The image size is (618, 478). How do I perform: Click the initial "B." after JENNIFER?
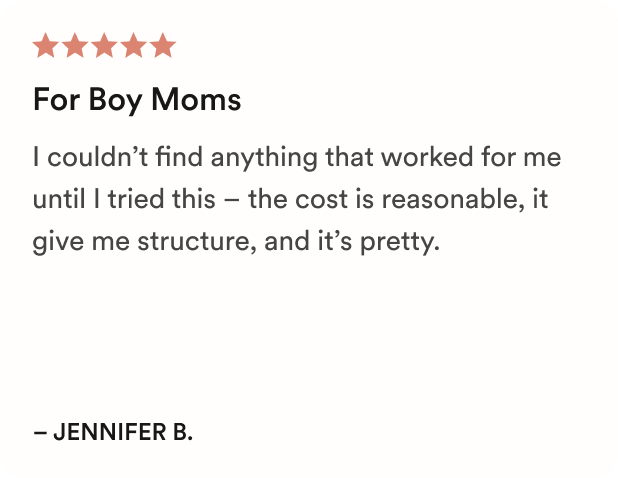182,432
